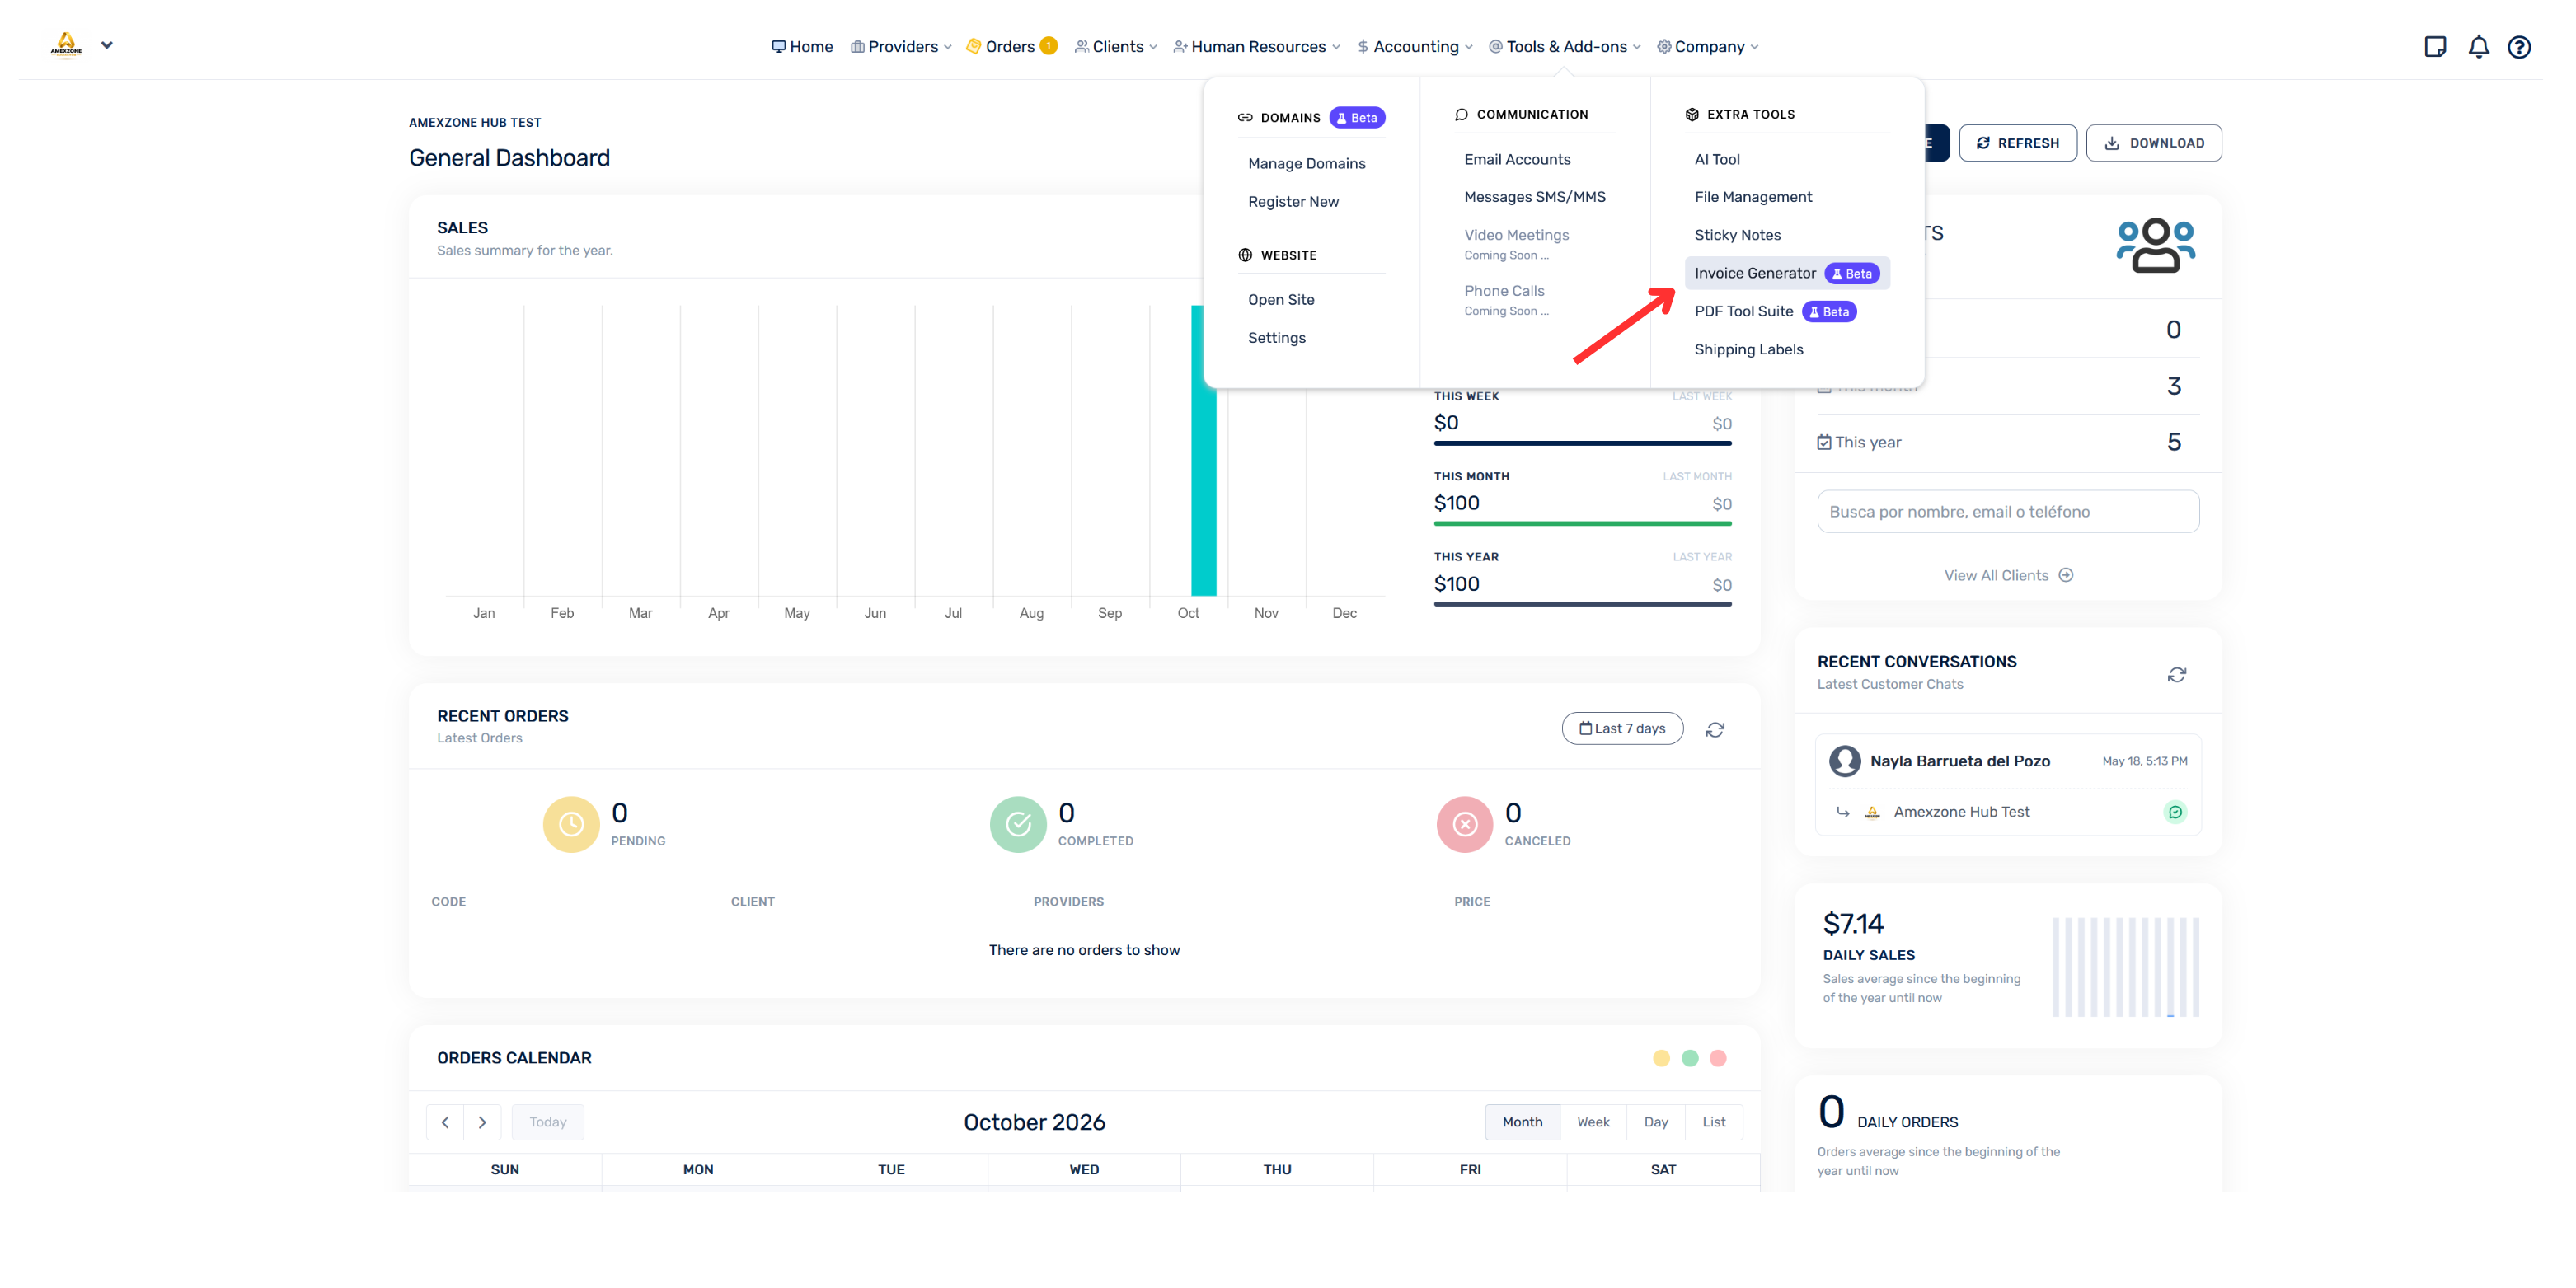Viewport: 2576px width, 1288px height.
Task: Expand the Providers menu
Action: [x=901, y=46]
